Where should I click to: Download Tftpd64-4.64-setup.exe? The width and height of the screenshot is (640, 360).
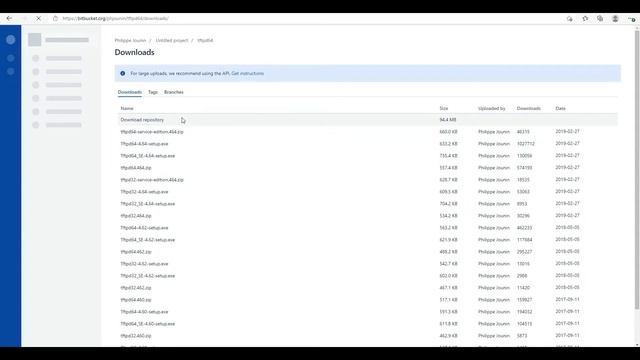tap(144, 144)
